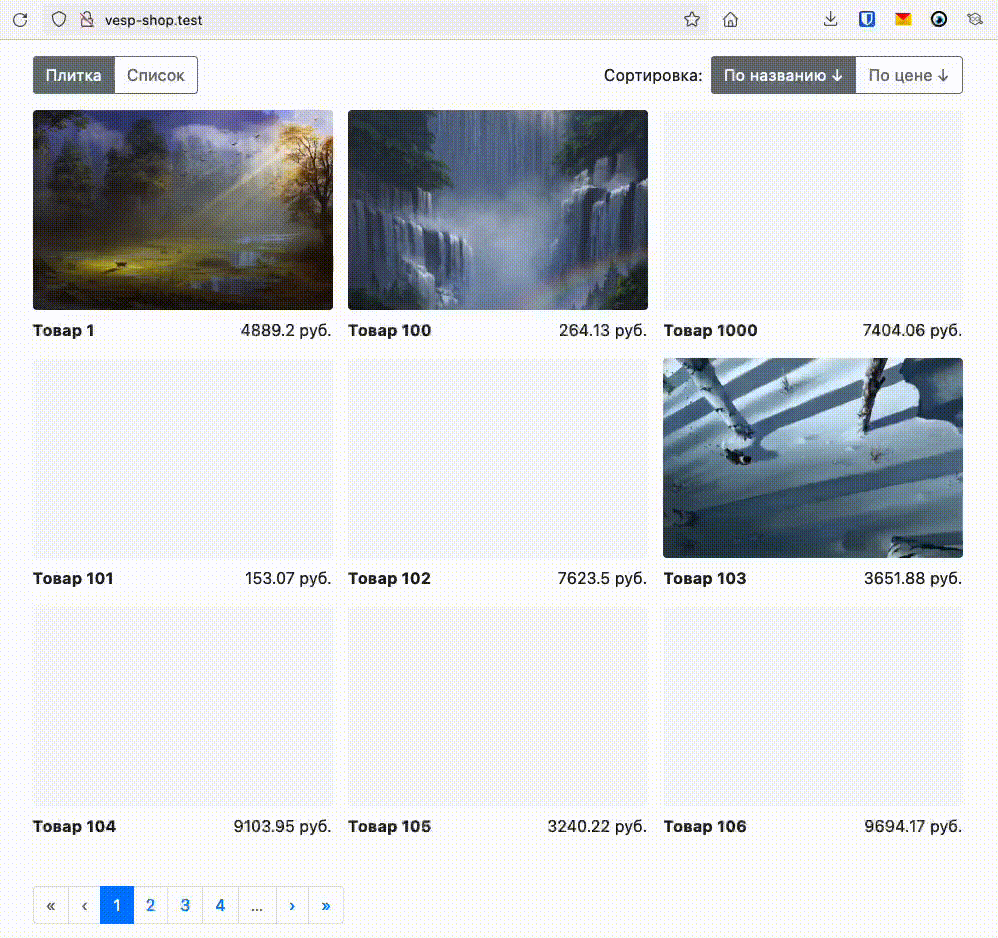Open the red-yellow mail extension icon

[903, 20]
